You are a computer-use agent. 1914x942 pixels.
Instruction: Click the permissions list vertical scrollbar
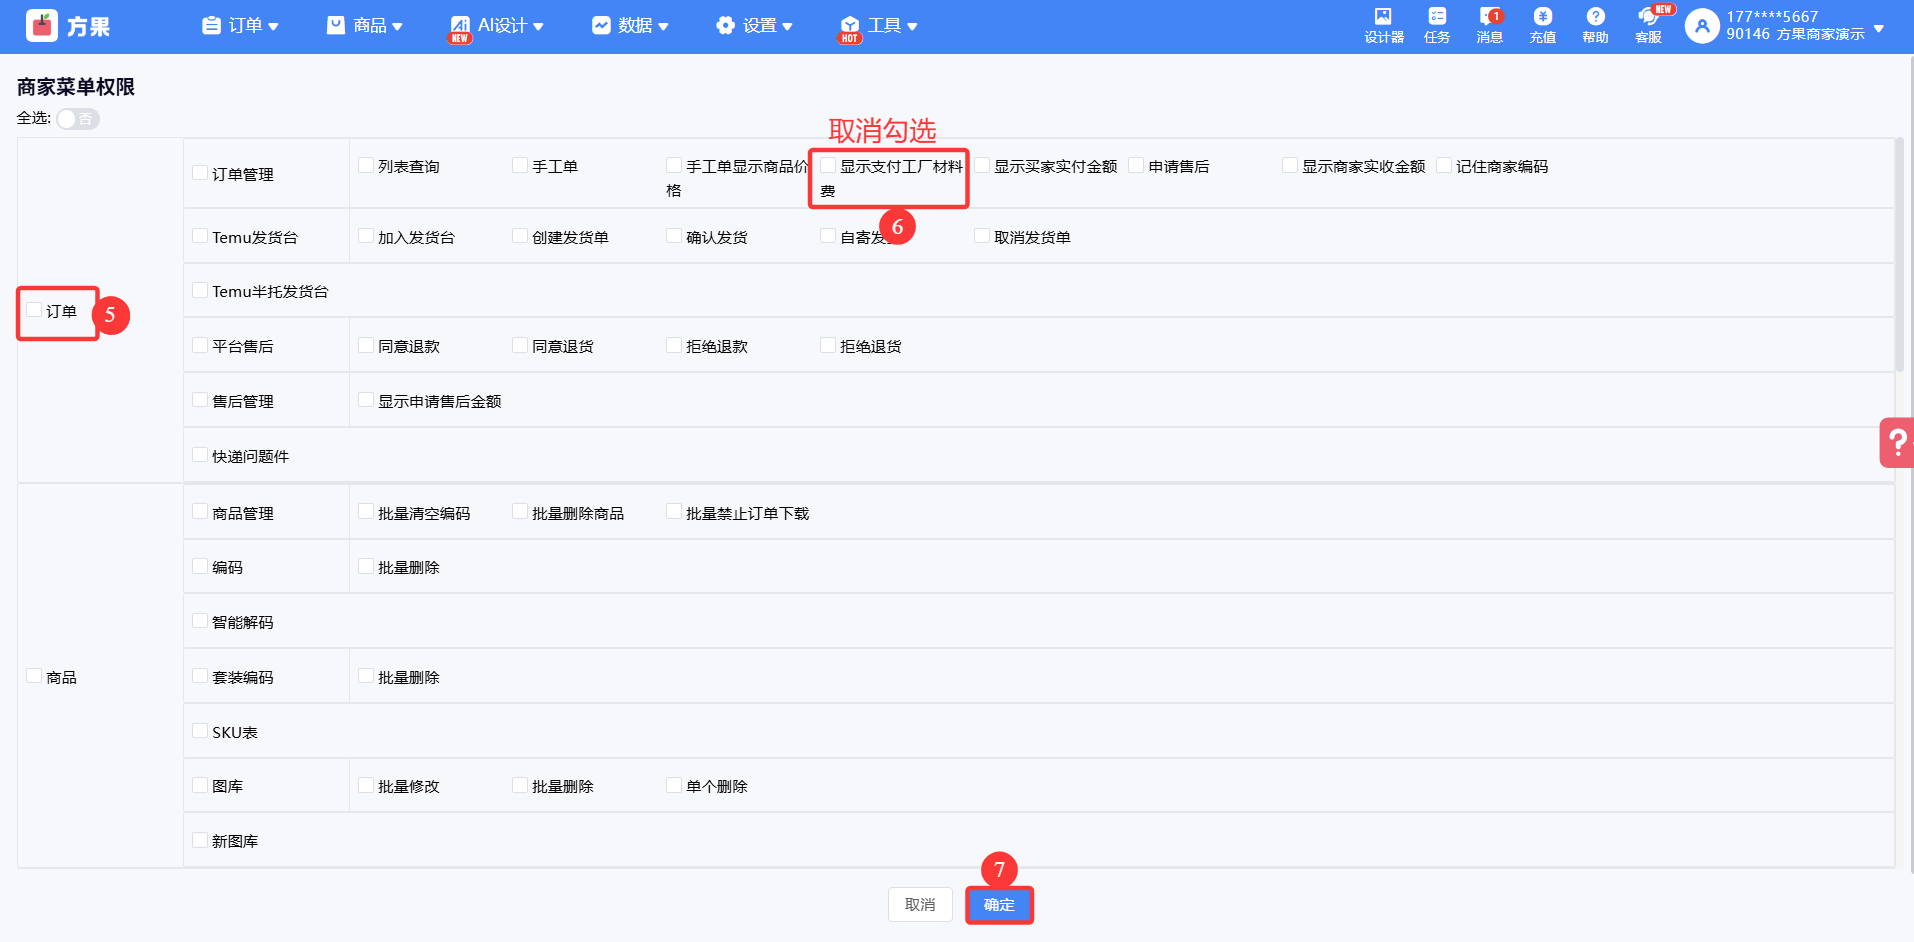(x=1899, y=255)
